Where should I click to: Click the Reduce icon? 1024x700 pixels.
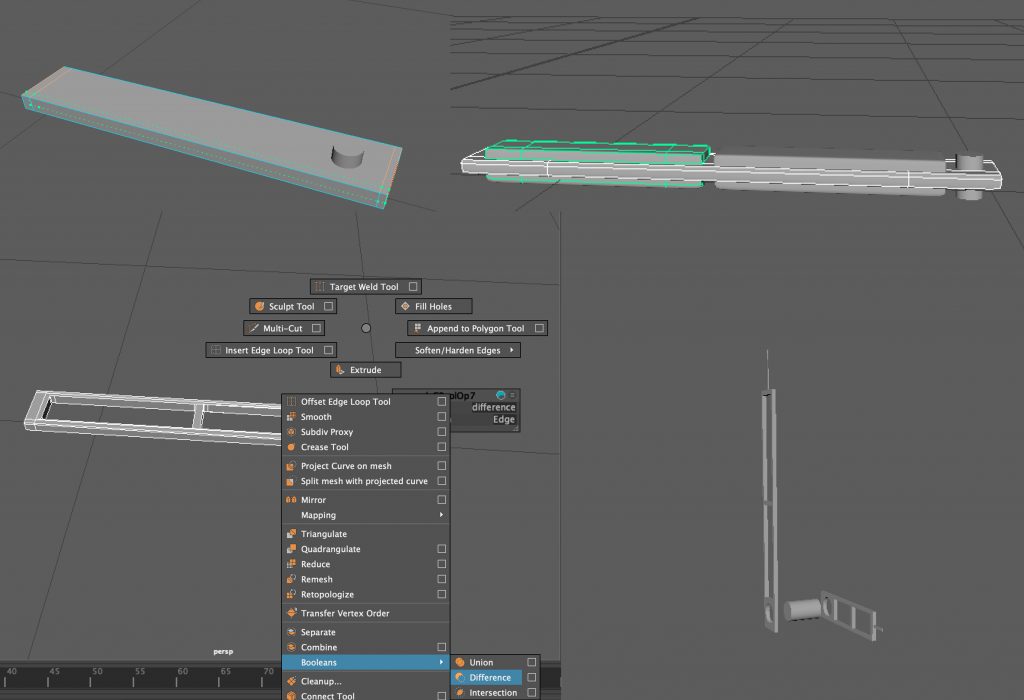click(x=291, y=564)
